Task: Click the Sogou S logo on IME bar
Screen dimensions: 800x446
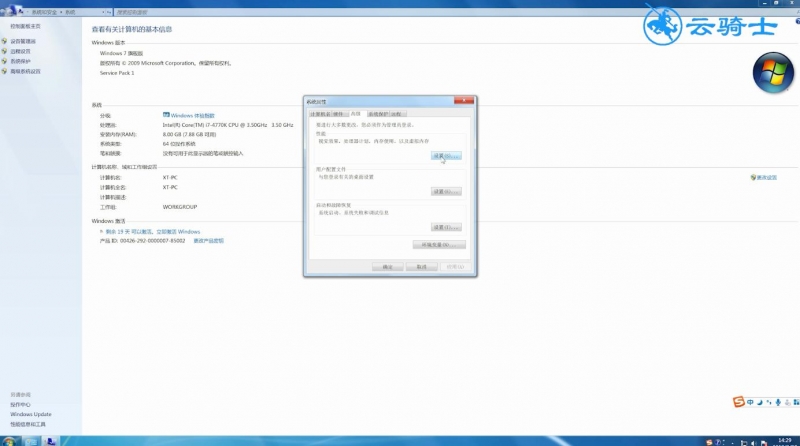Action: (738, 402)
